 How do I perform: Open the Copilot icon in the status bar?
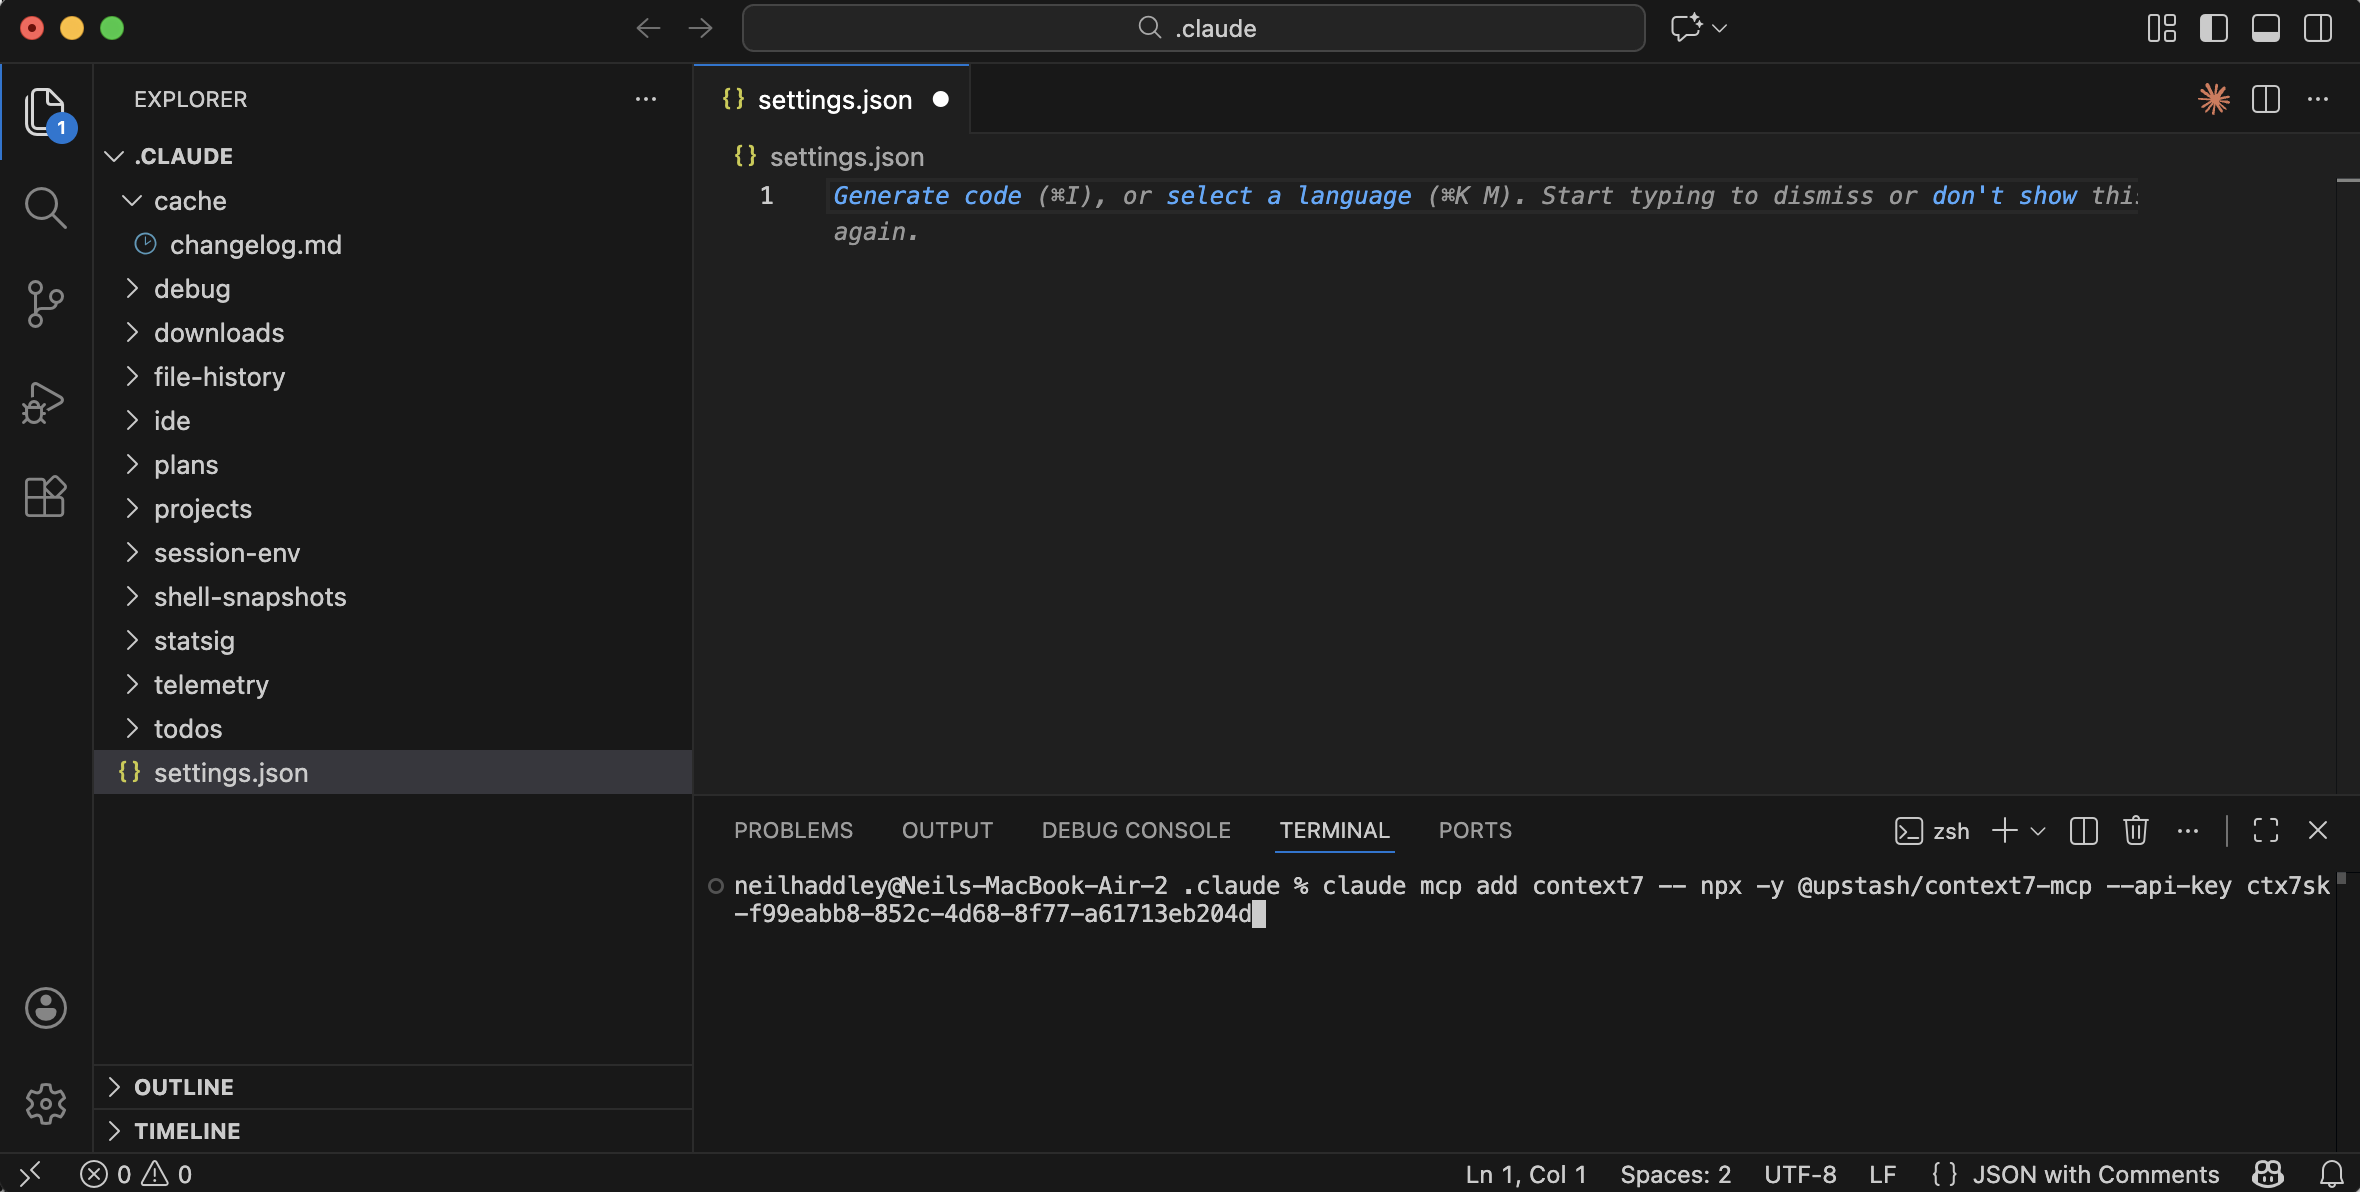point(2268,1174)
